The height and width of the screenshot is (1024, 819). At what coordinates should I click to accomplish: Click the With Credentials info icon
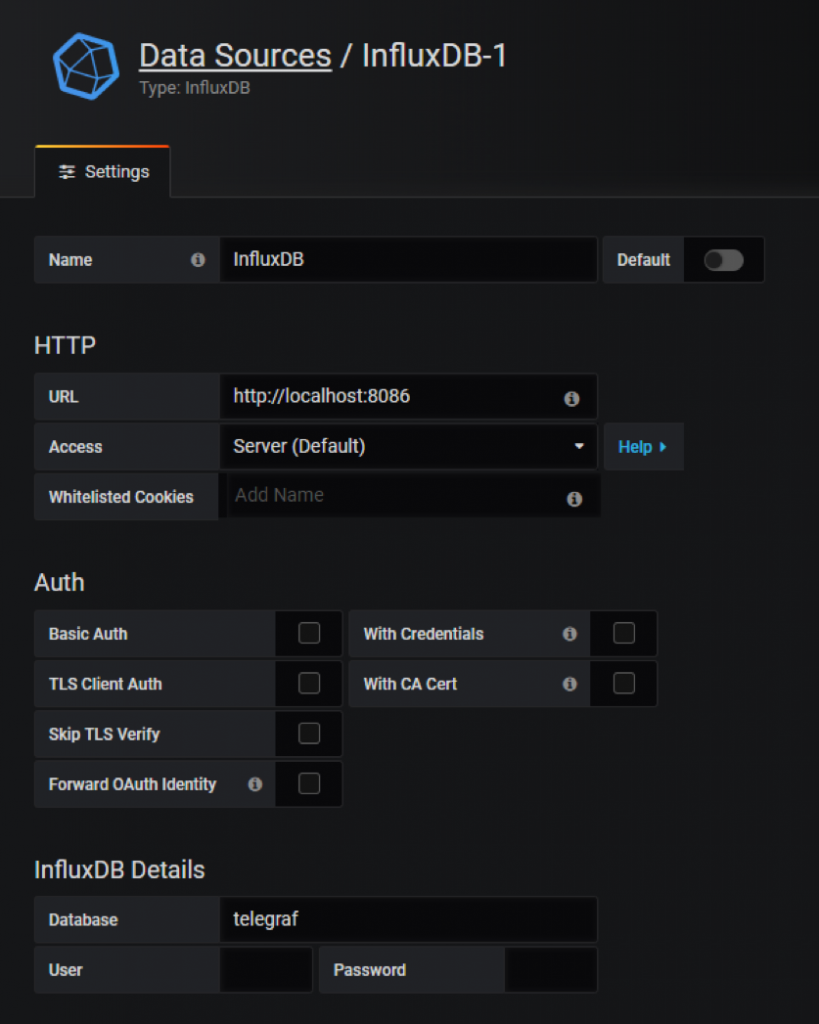click(x=570, y=633)
